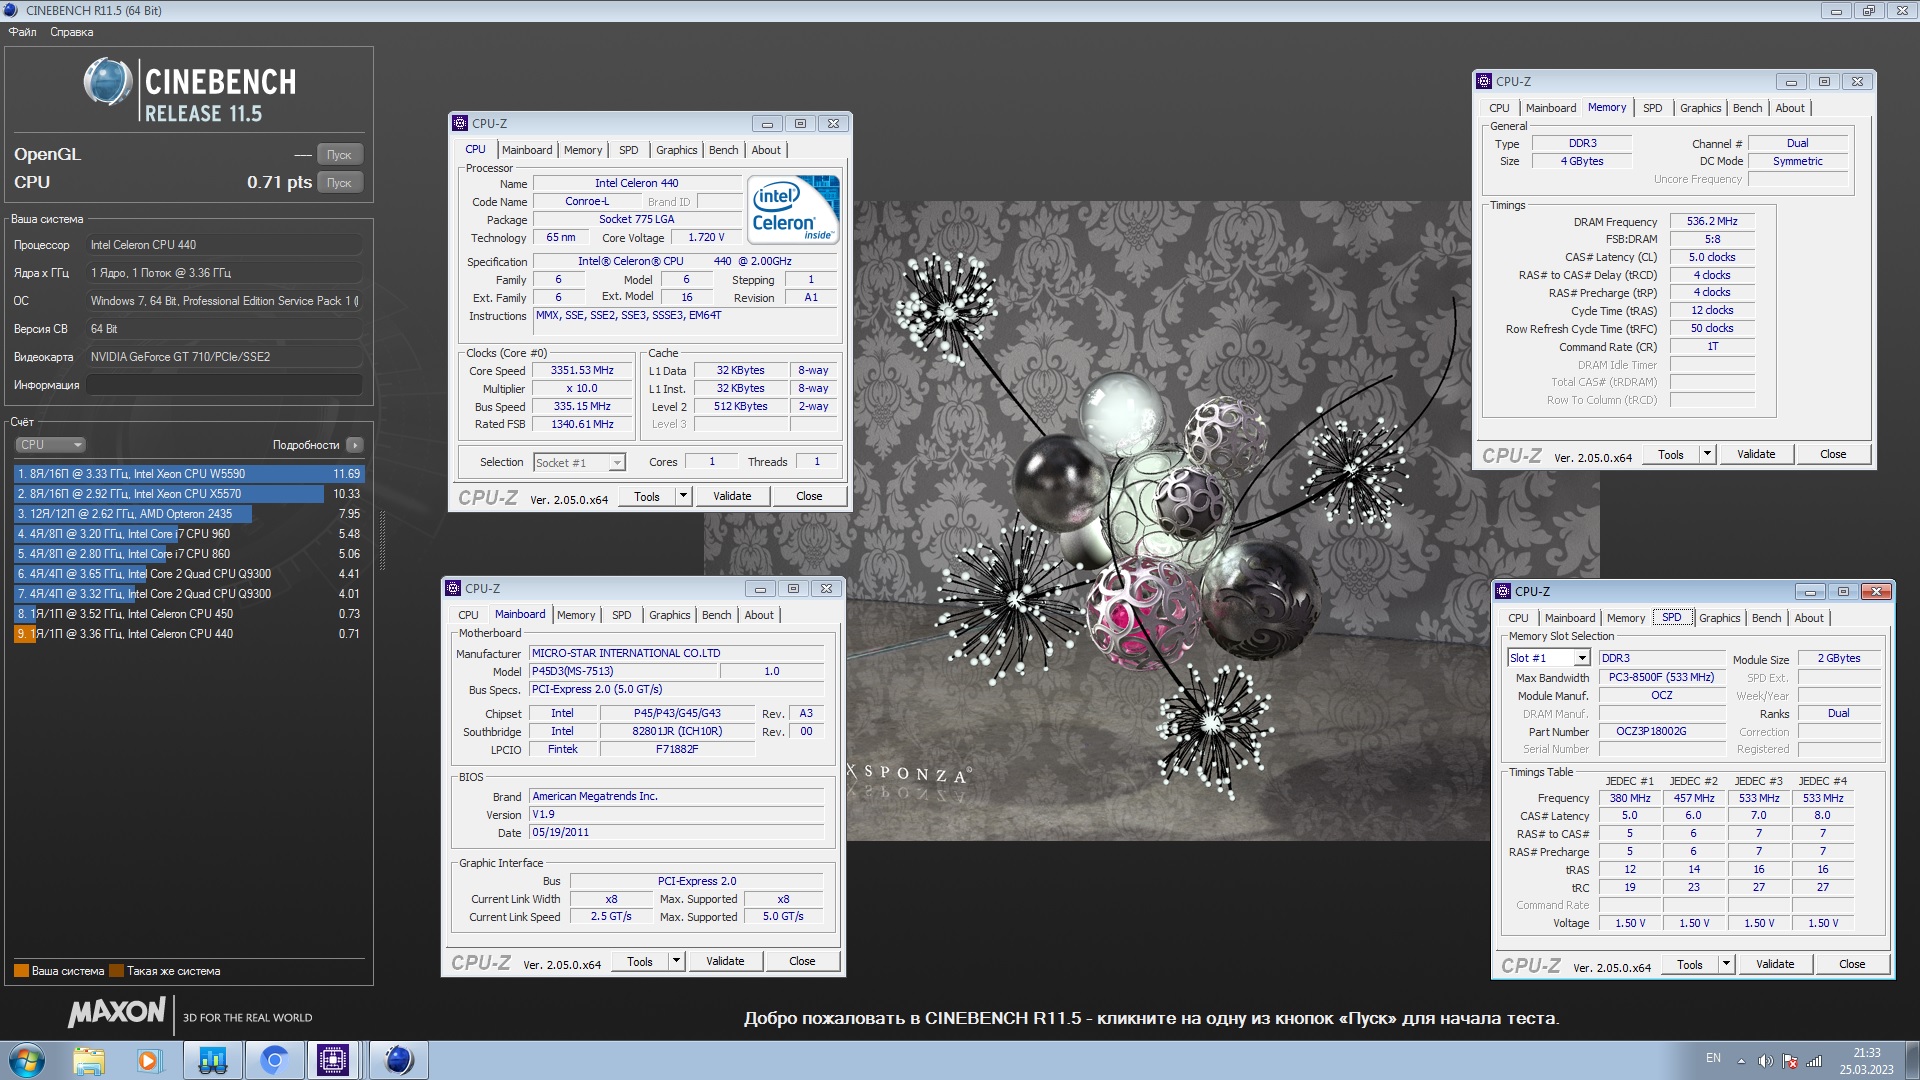
Task: Click the Cinebench title bar icon
Action: pos(11,11)
